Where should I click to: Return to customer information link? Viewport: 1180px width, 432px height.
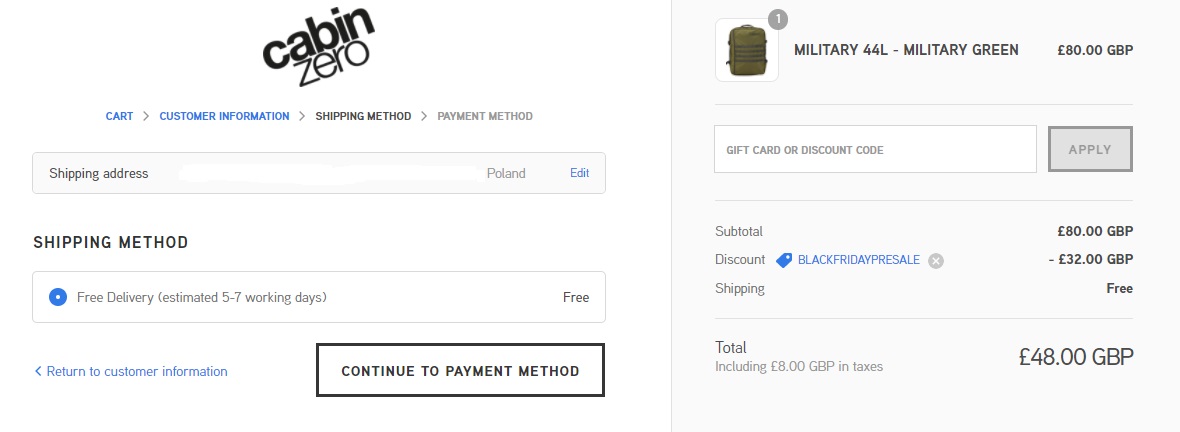pos(131,371)
